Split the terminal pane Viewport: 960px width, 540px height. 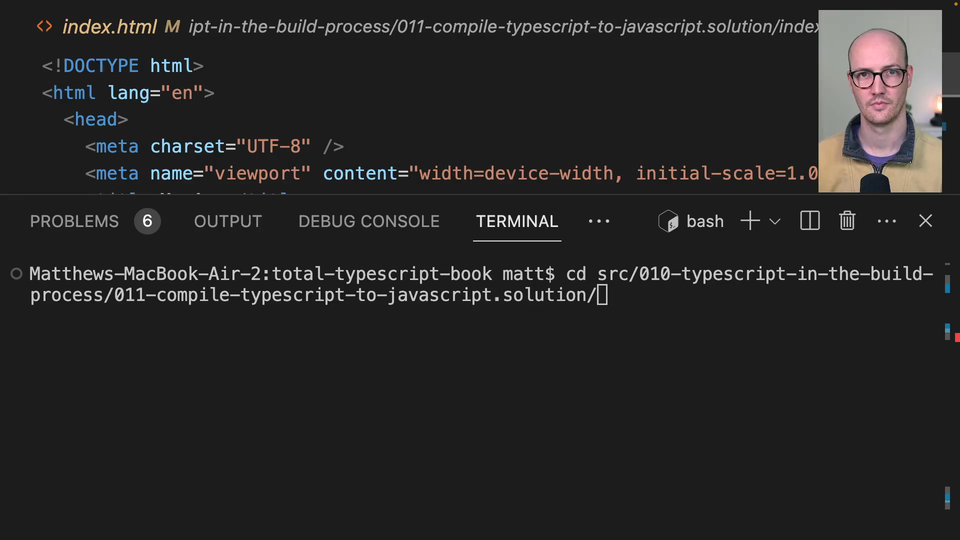click(810, 221)
